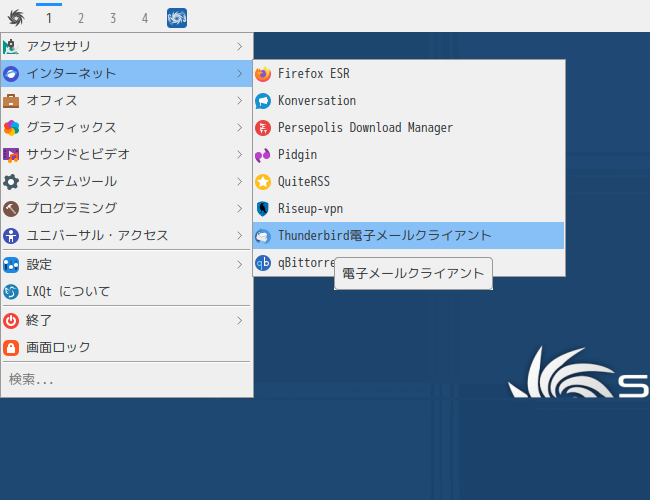This screenshot has width=650, height=500.
Task: Start Persepolis Download Manager
Action: pyautogui.click(x=409, y=128)
